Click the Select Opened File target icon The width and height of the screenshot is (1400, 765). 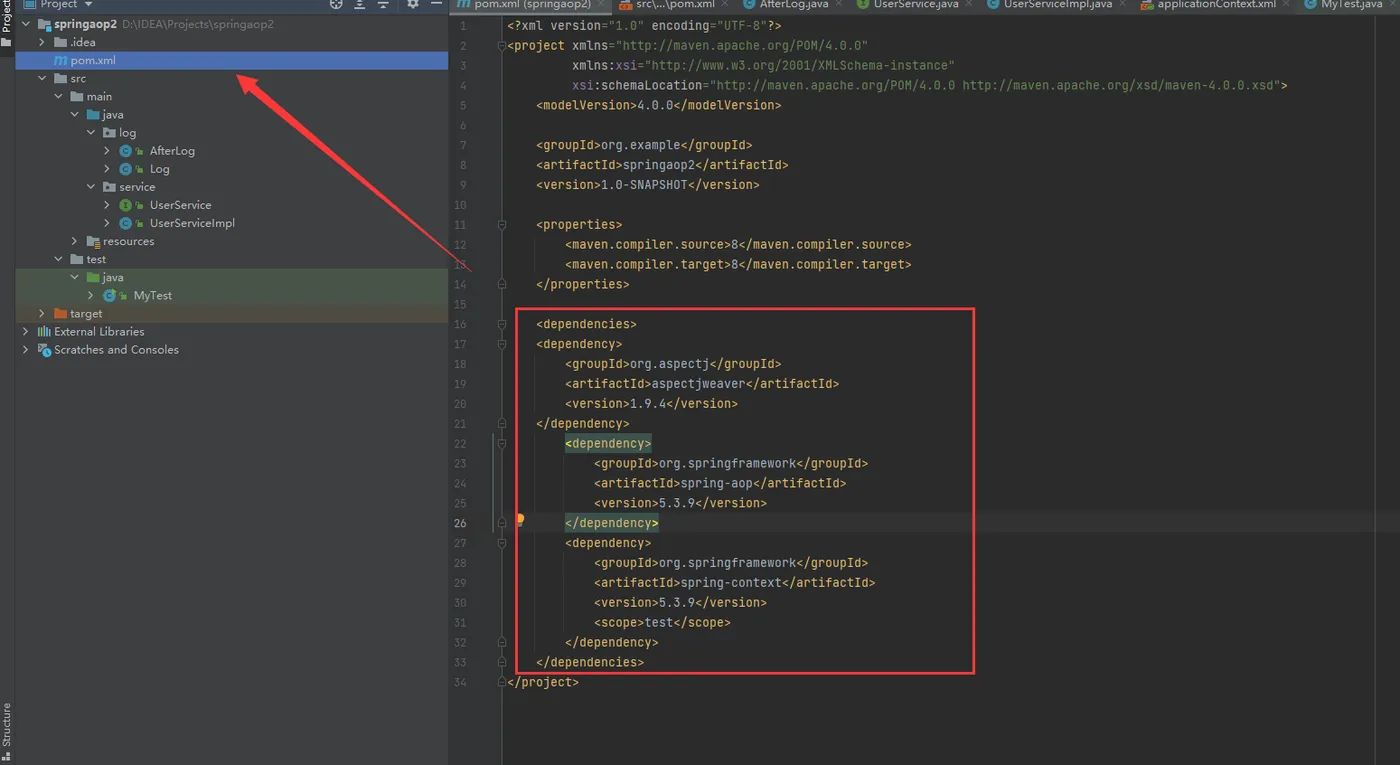click(x=336, y=4)
